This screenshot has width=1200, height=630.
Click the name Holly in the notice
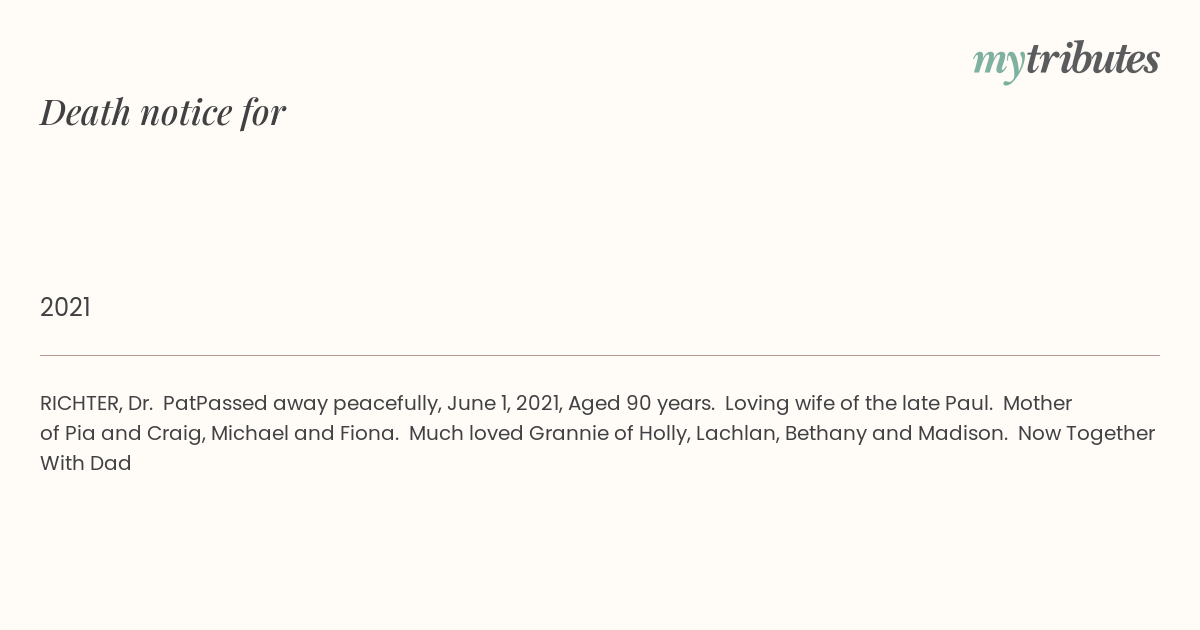[663, 434]
